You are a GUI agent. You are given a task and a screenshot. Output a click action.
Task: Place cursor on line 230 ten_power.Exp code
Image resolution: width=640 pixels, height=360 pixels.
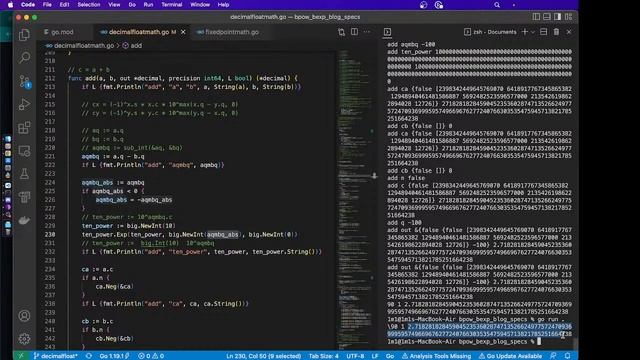click(x=190, y=234)
